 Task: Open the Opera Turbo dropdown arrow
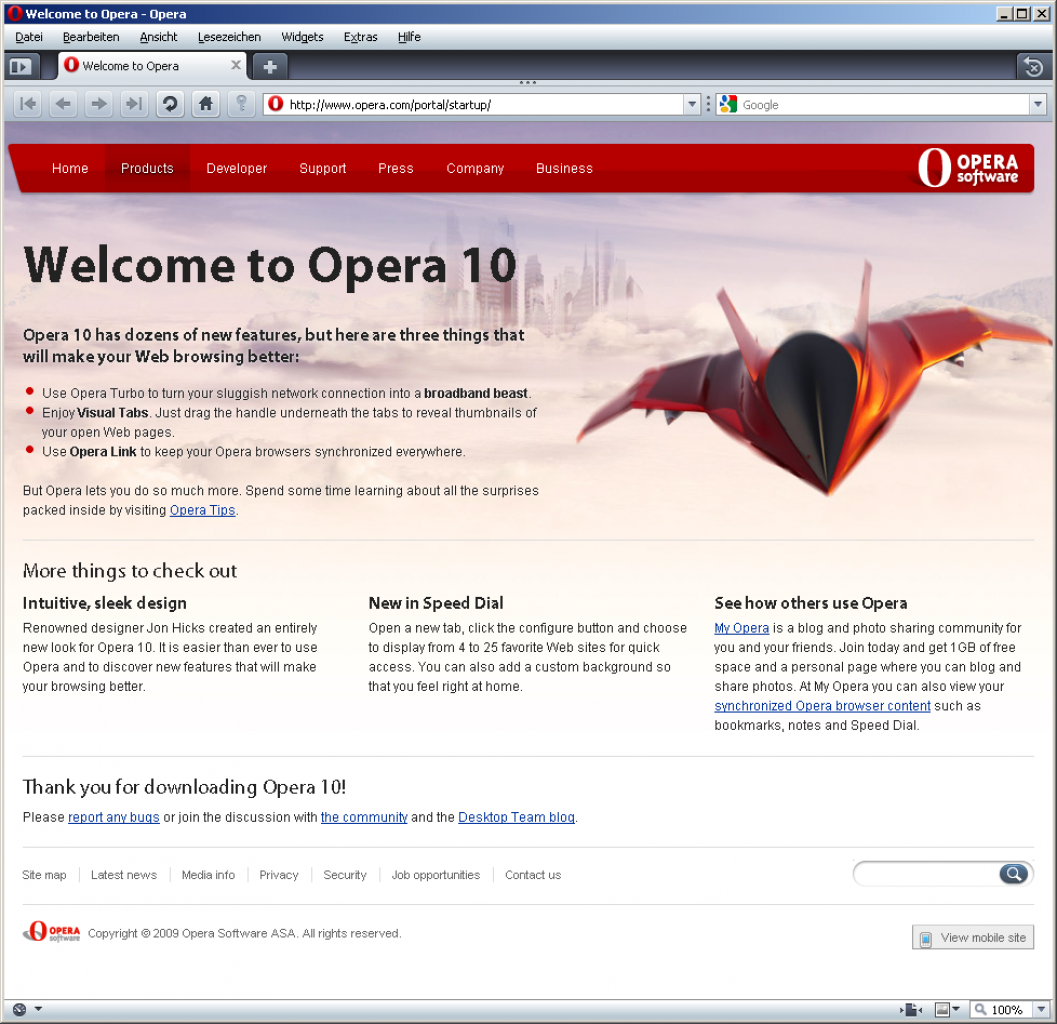tap(38, 1009)
